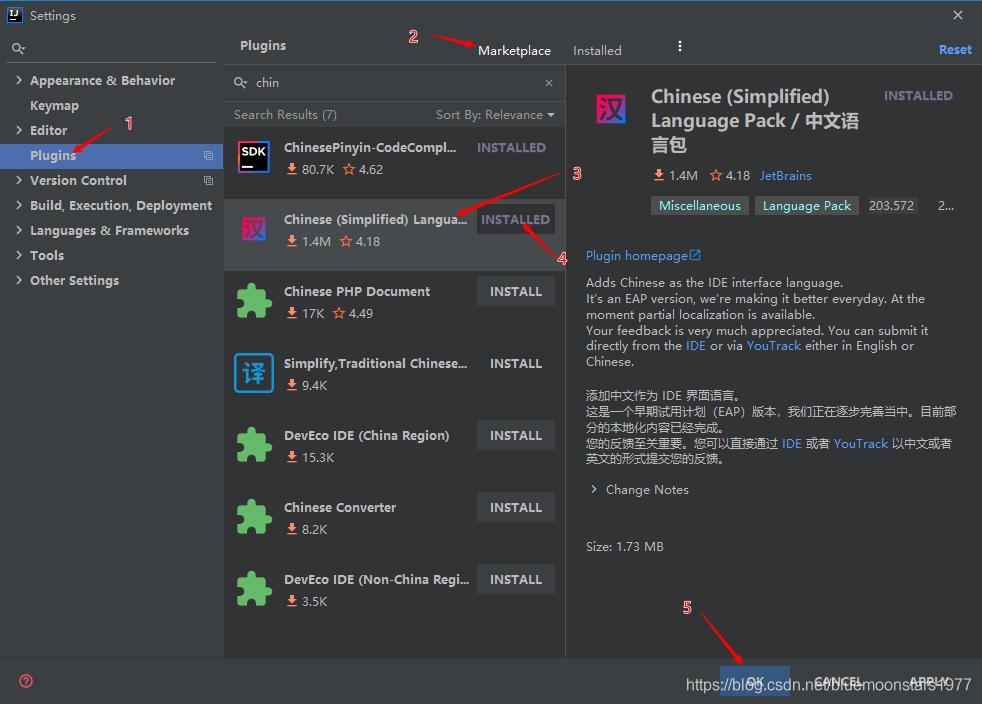Click the ChinesePinyin-CodeCompletion SDK icon
982x704 pixels.
click(254, 157)
